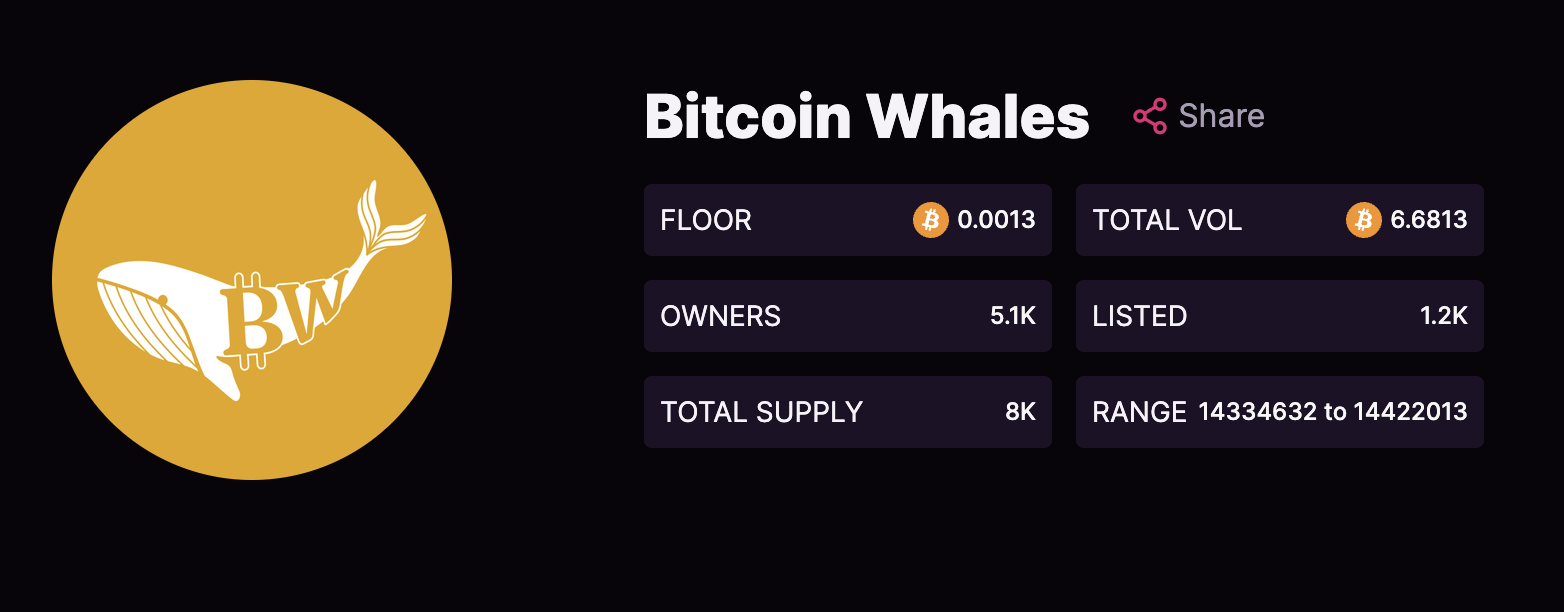Select the owners count 5.1K

click(x=1013, y=316)
